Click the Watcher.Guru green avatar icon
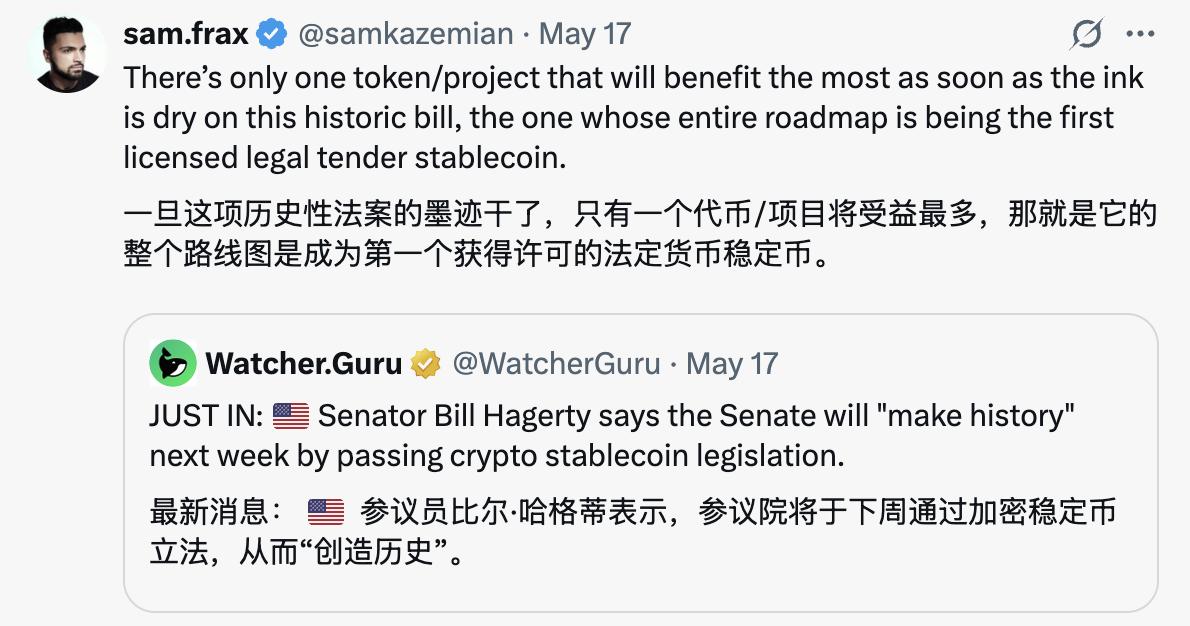The height and width of the screenshot is (626, 1190). [x=173, y=363]
